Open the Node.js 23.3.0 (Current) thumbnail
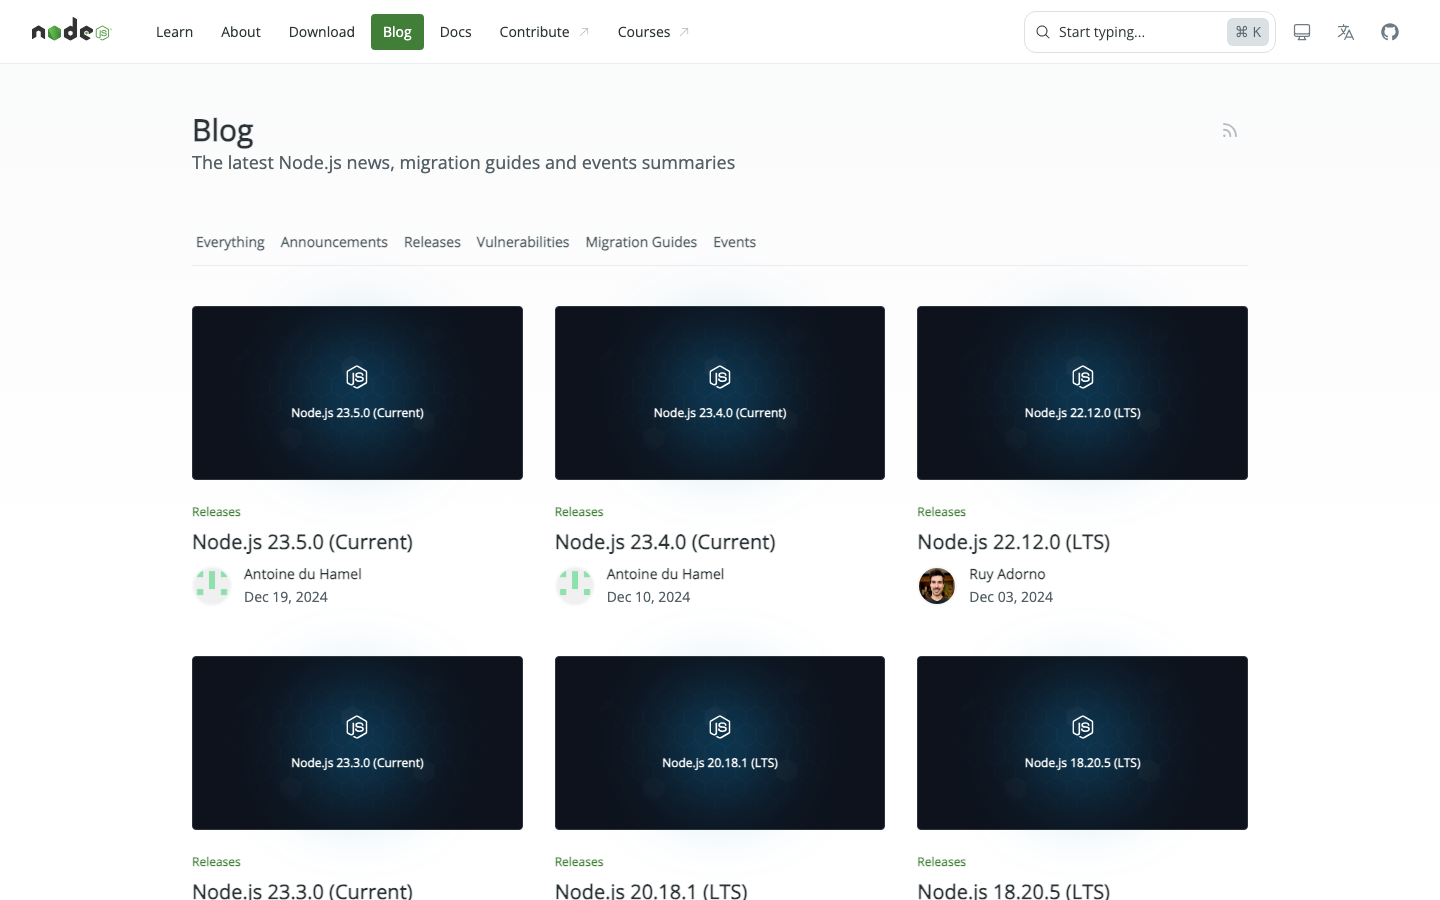 coord(357,743)
